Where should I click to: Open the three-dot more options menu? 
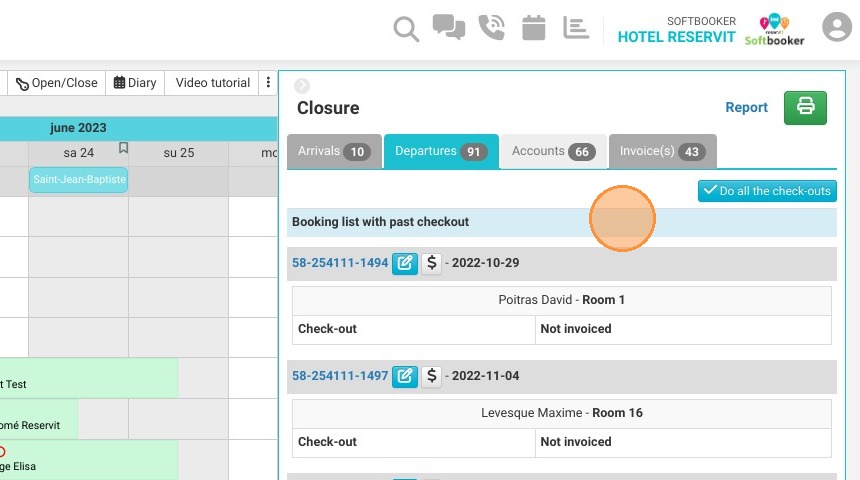pos(268,82)
